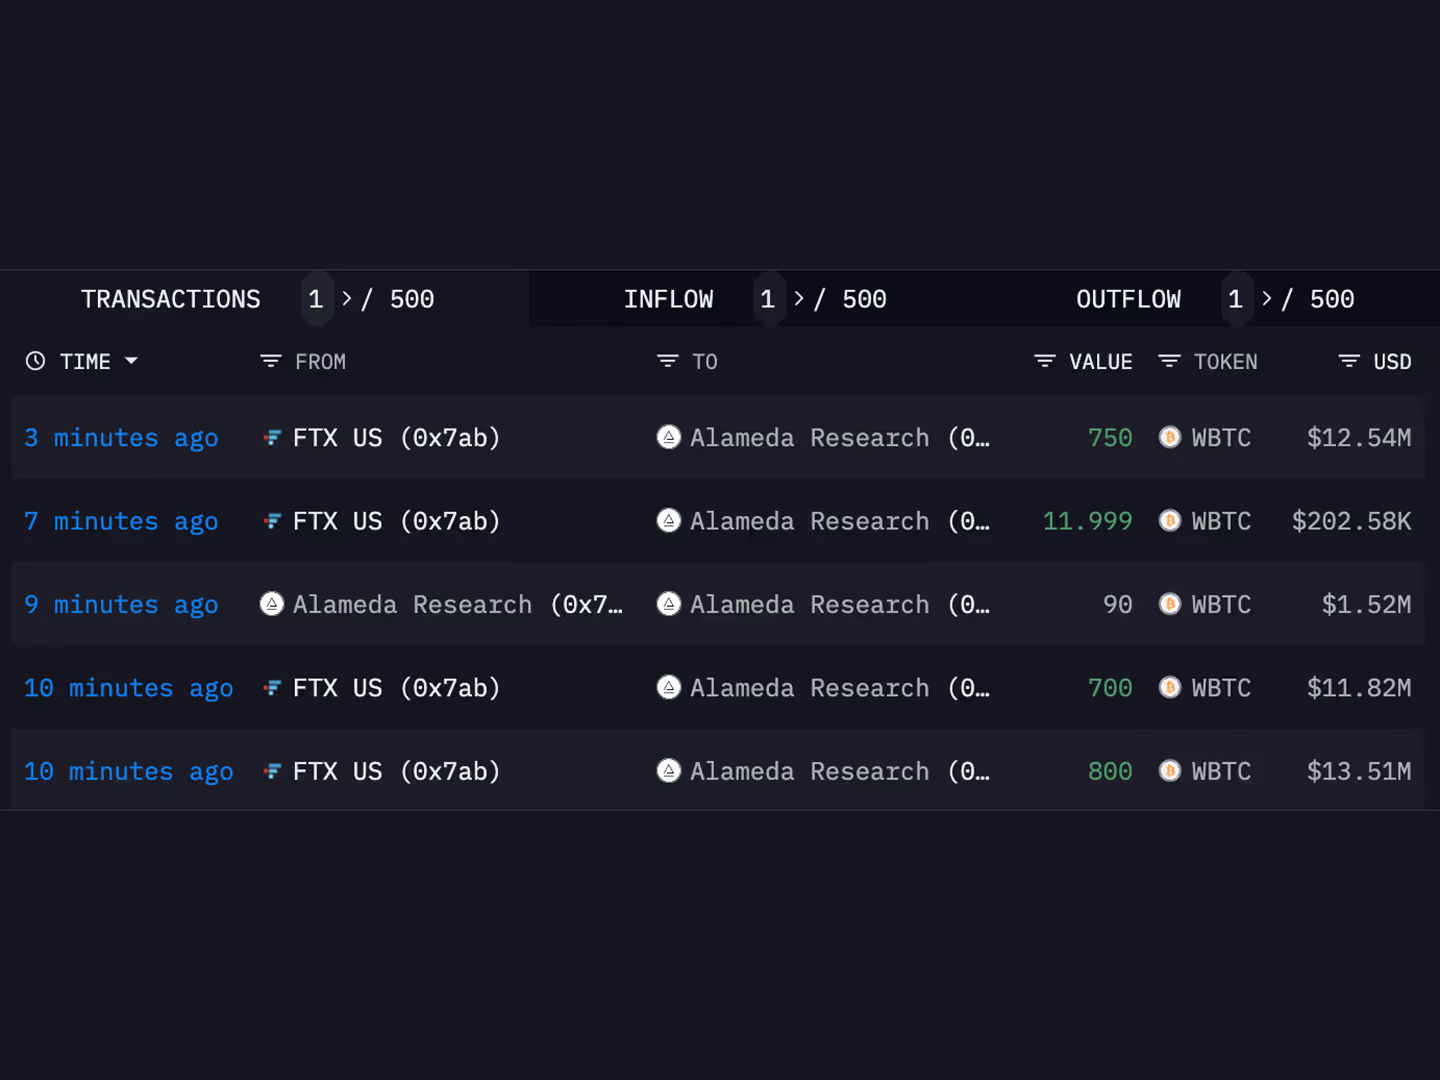
Task: Switch to the TRANSACTIONS tab
Action: pos(171,299)
